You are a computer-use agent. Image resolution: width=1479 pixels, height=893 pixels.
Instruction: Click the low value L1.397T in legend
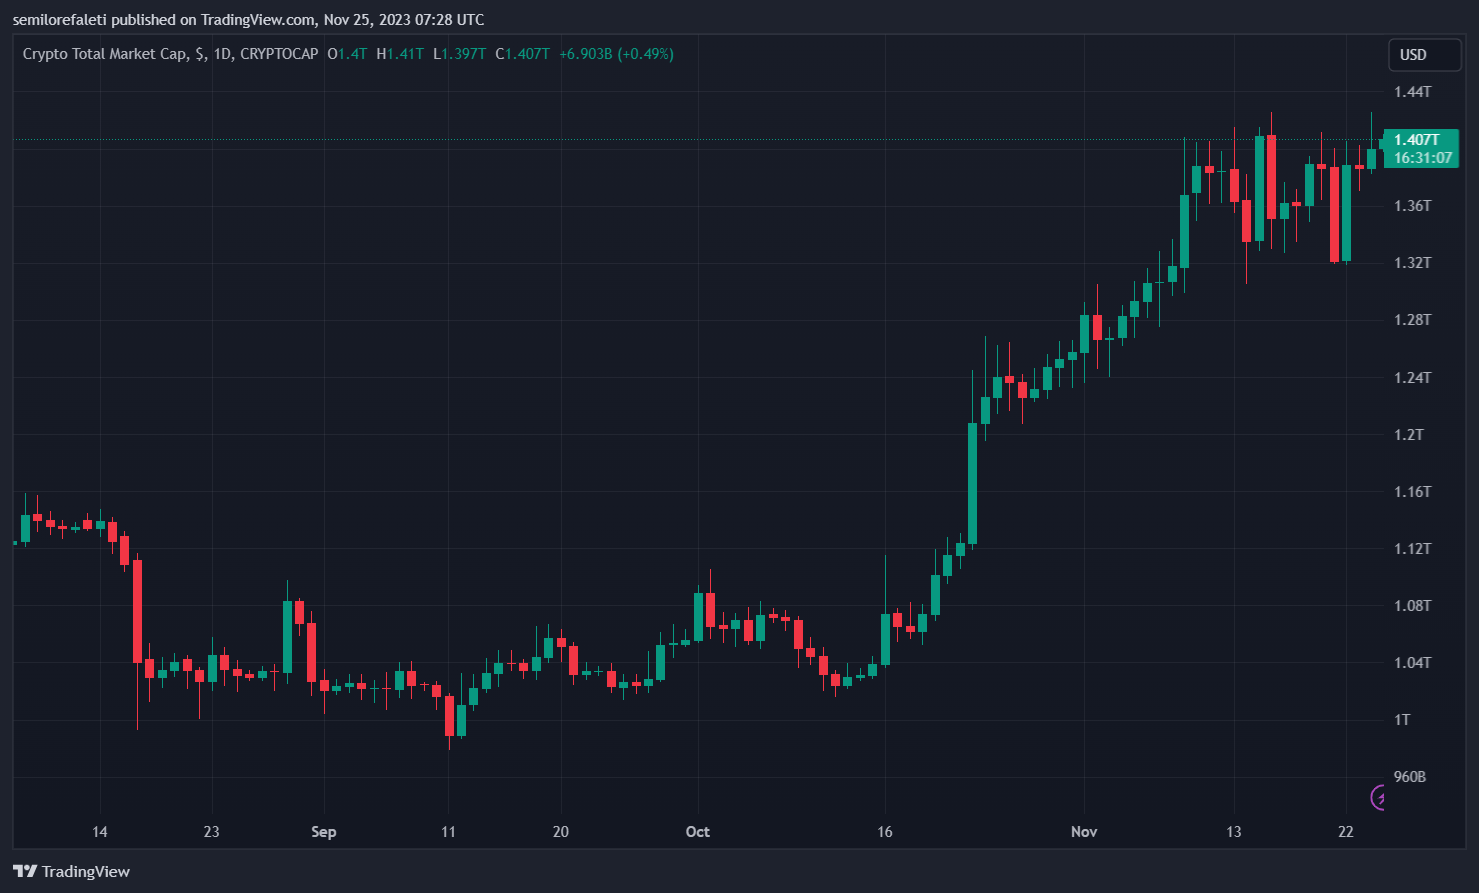[459, 54]
